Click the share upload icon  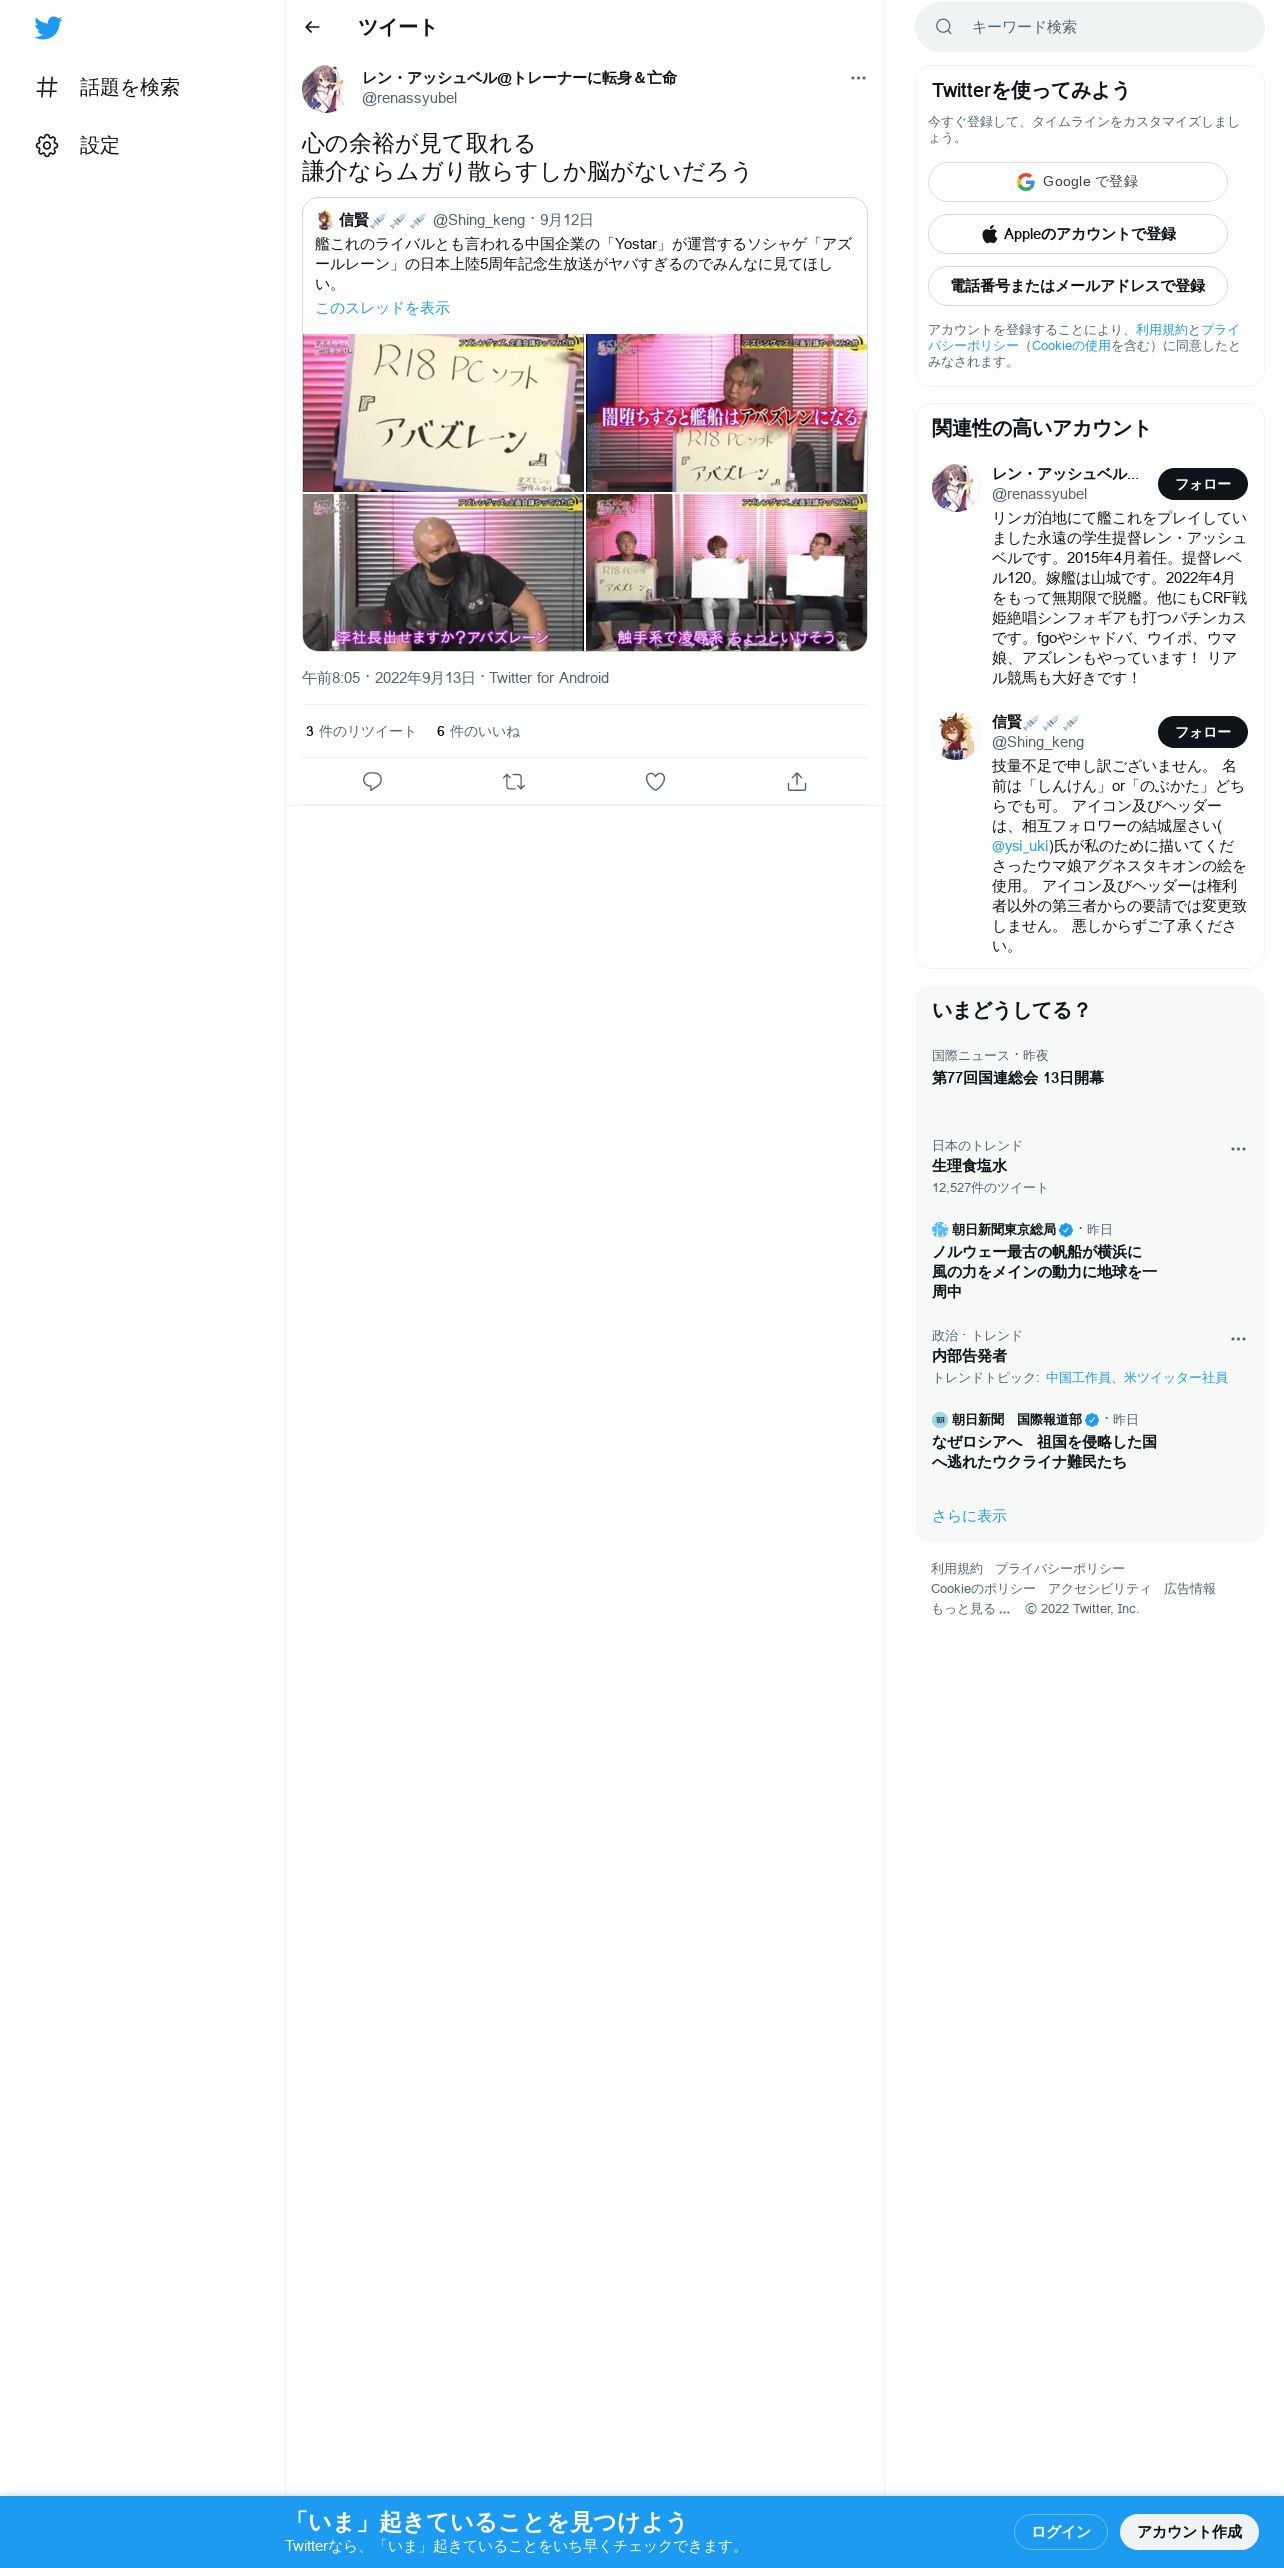pos(797,782)
